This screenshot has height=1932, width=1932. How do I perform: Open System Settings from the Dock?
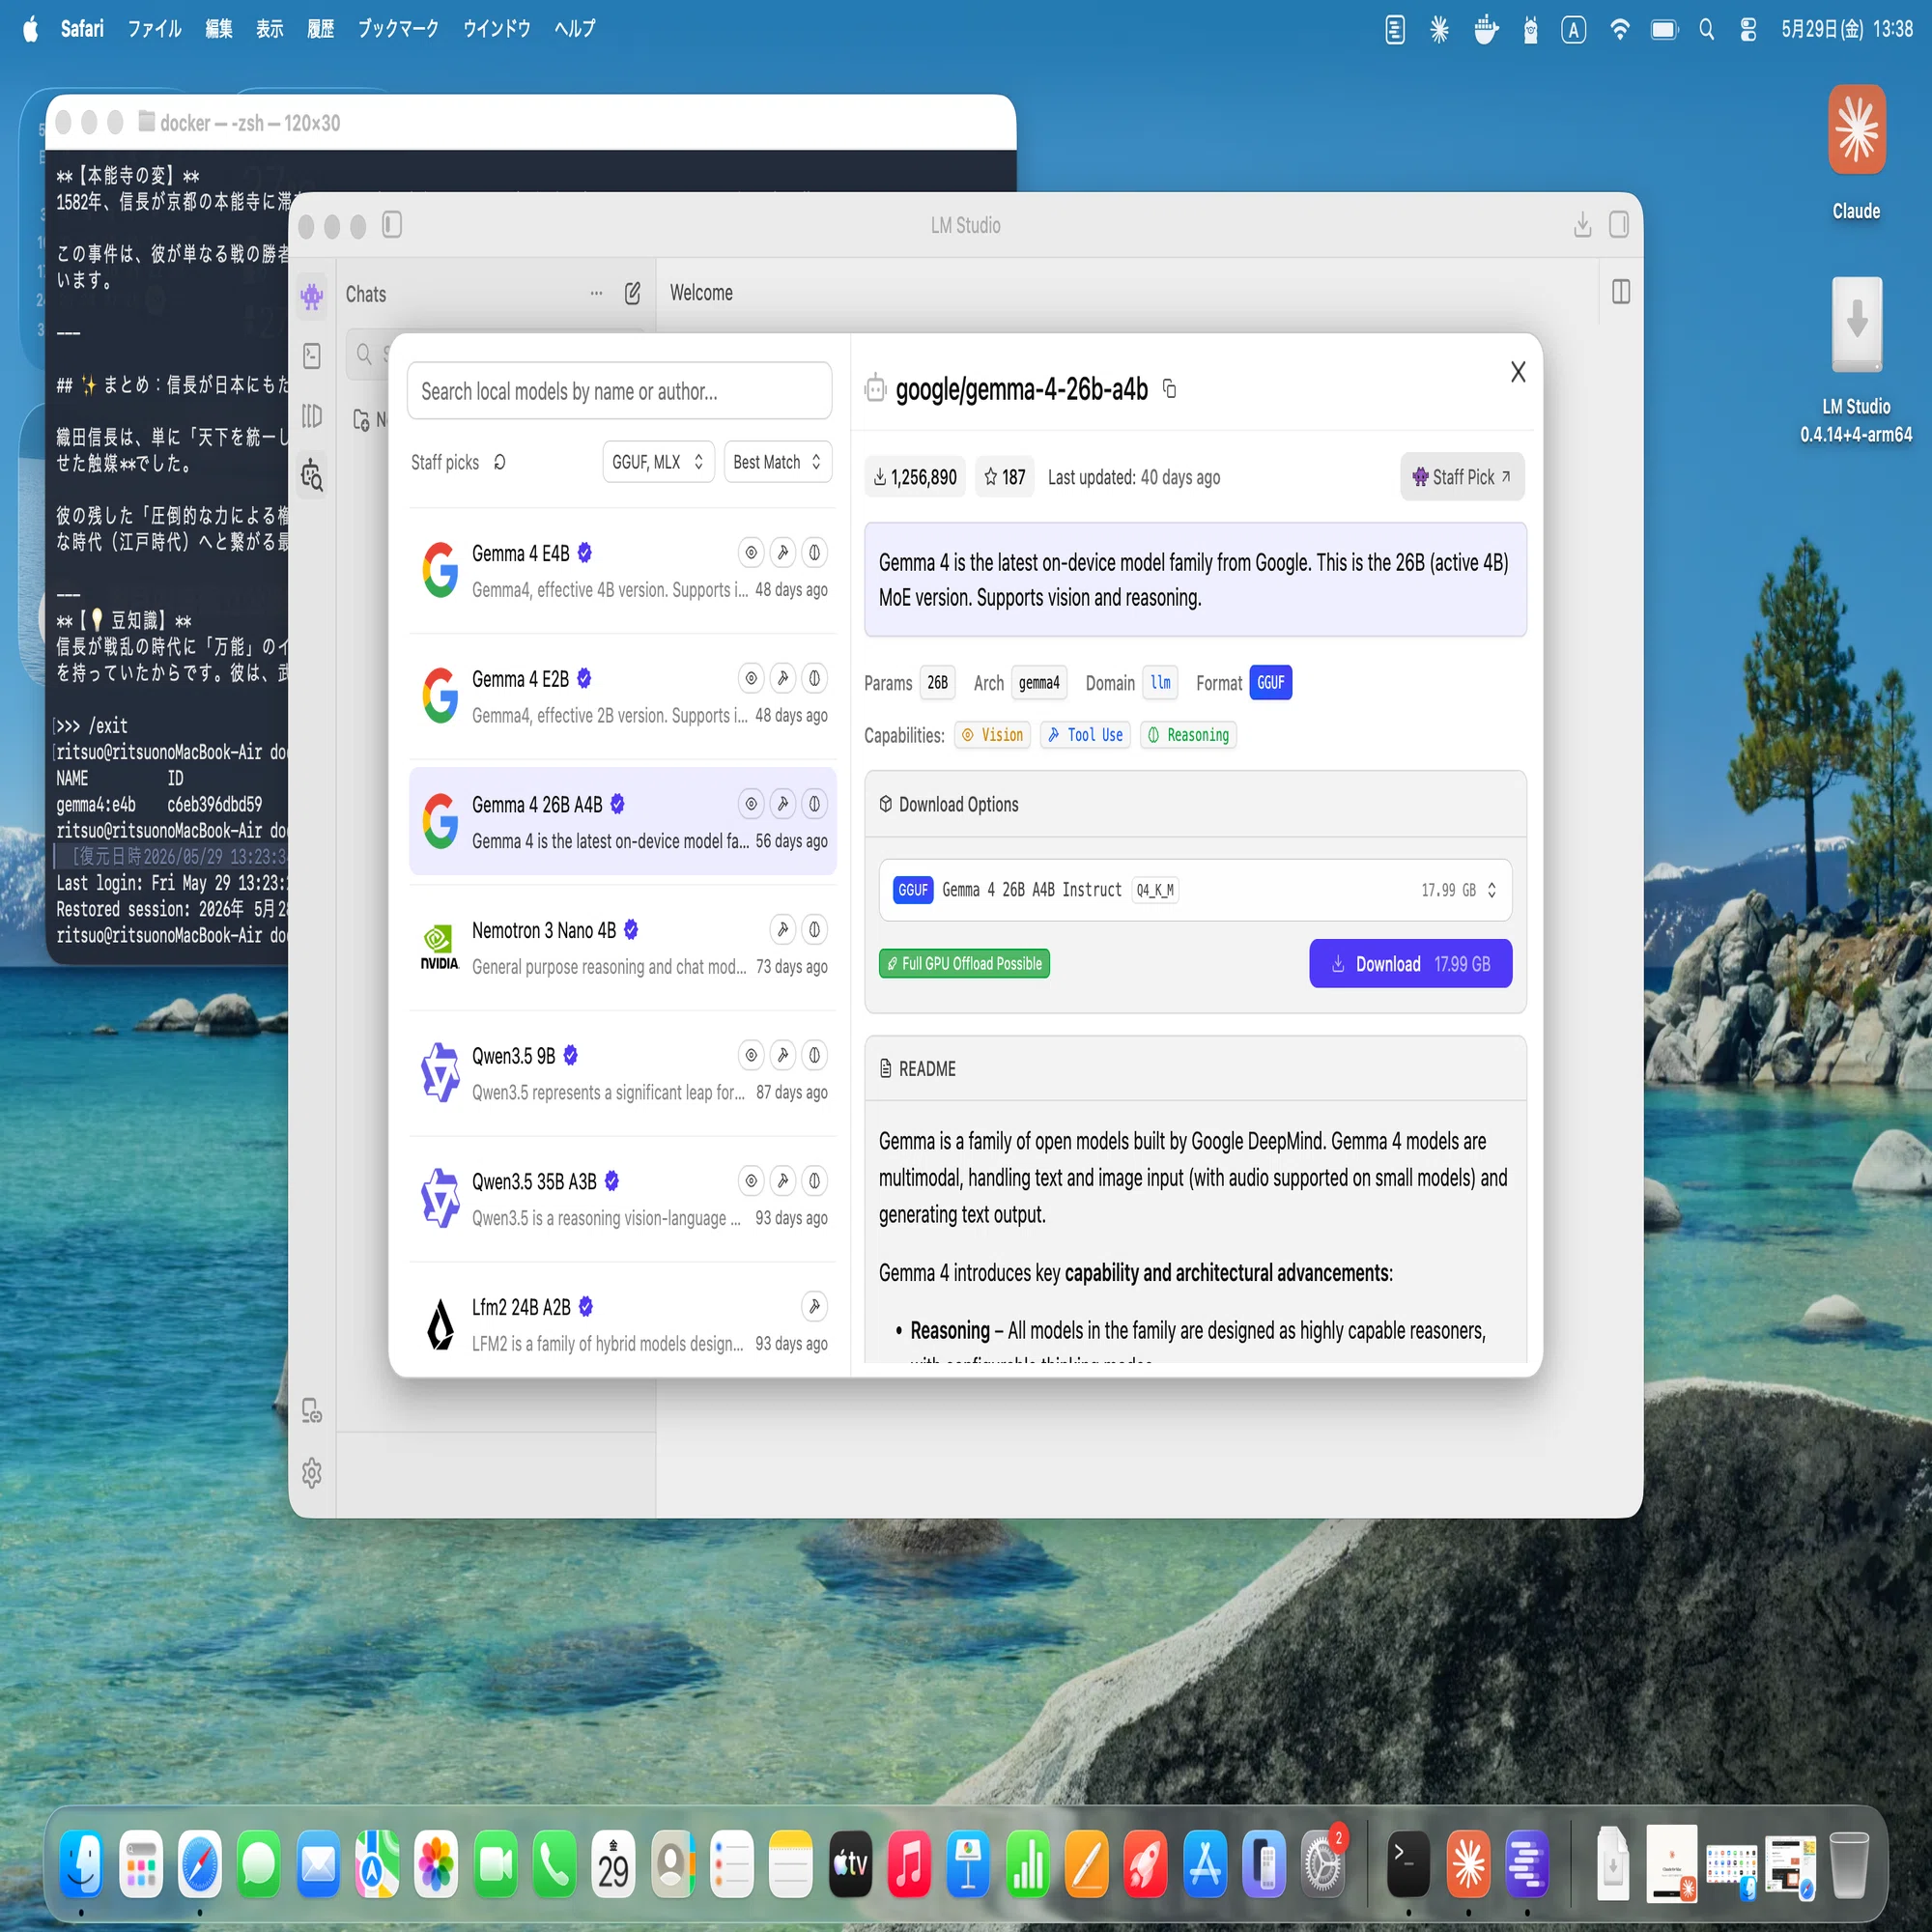tap(1324, 1864)
